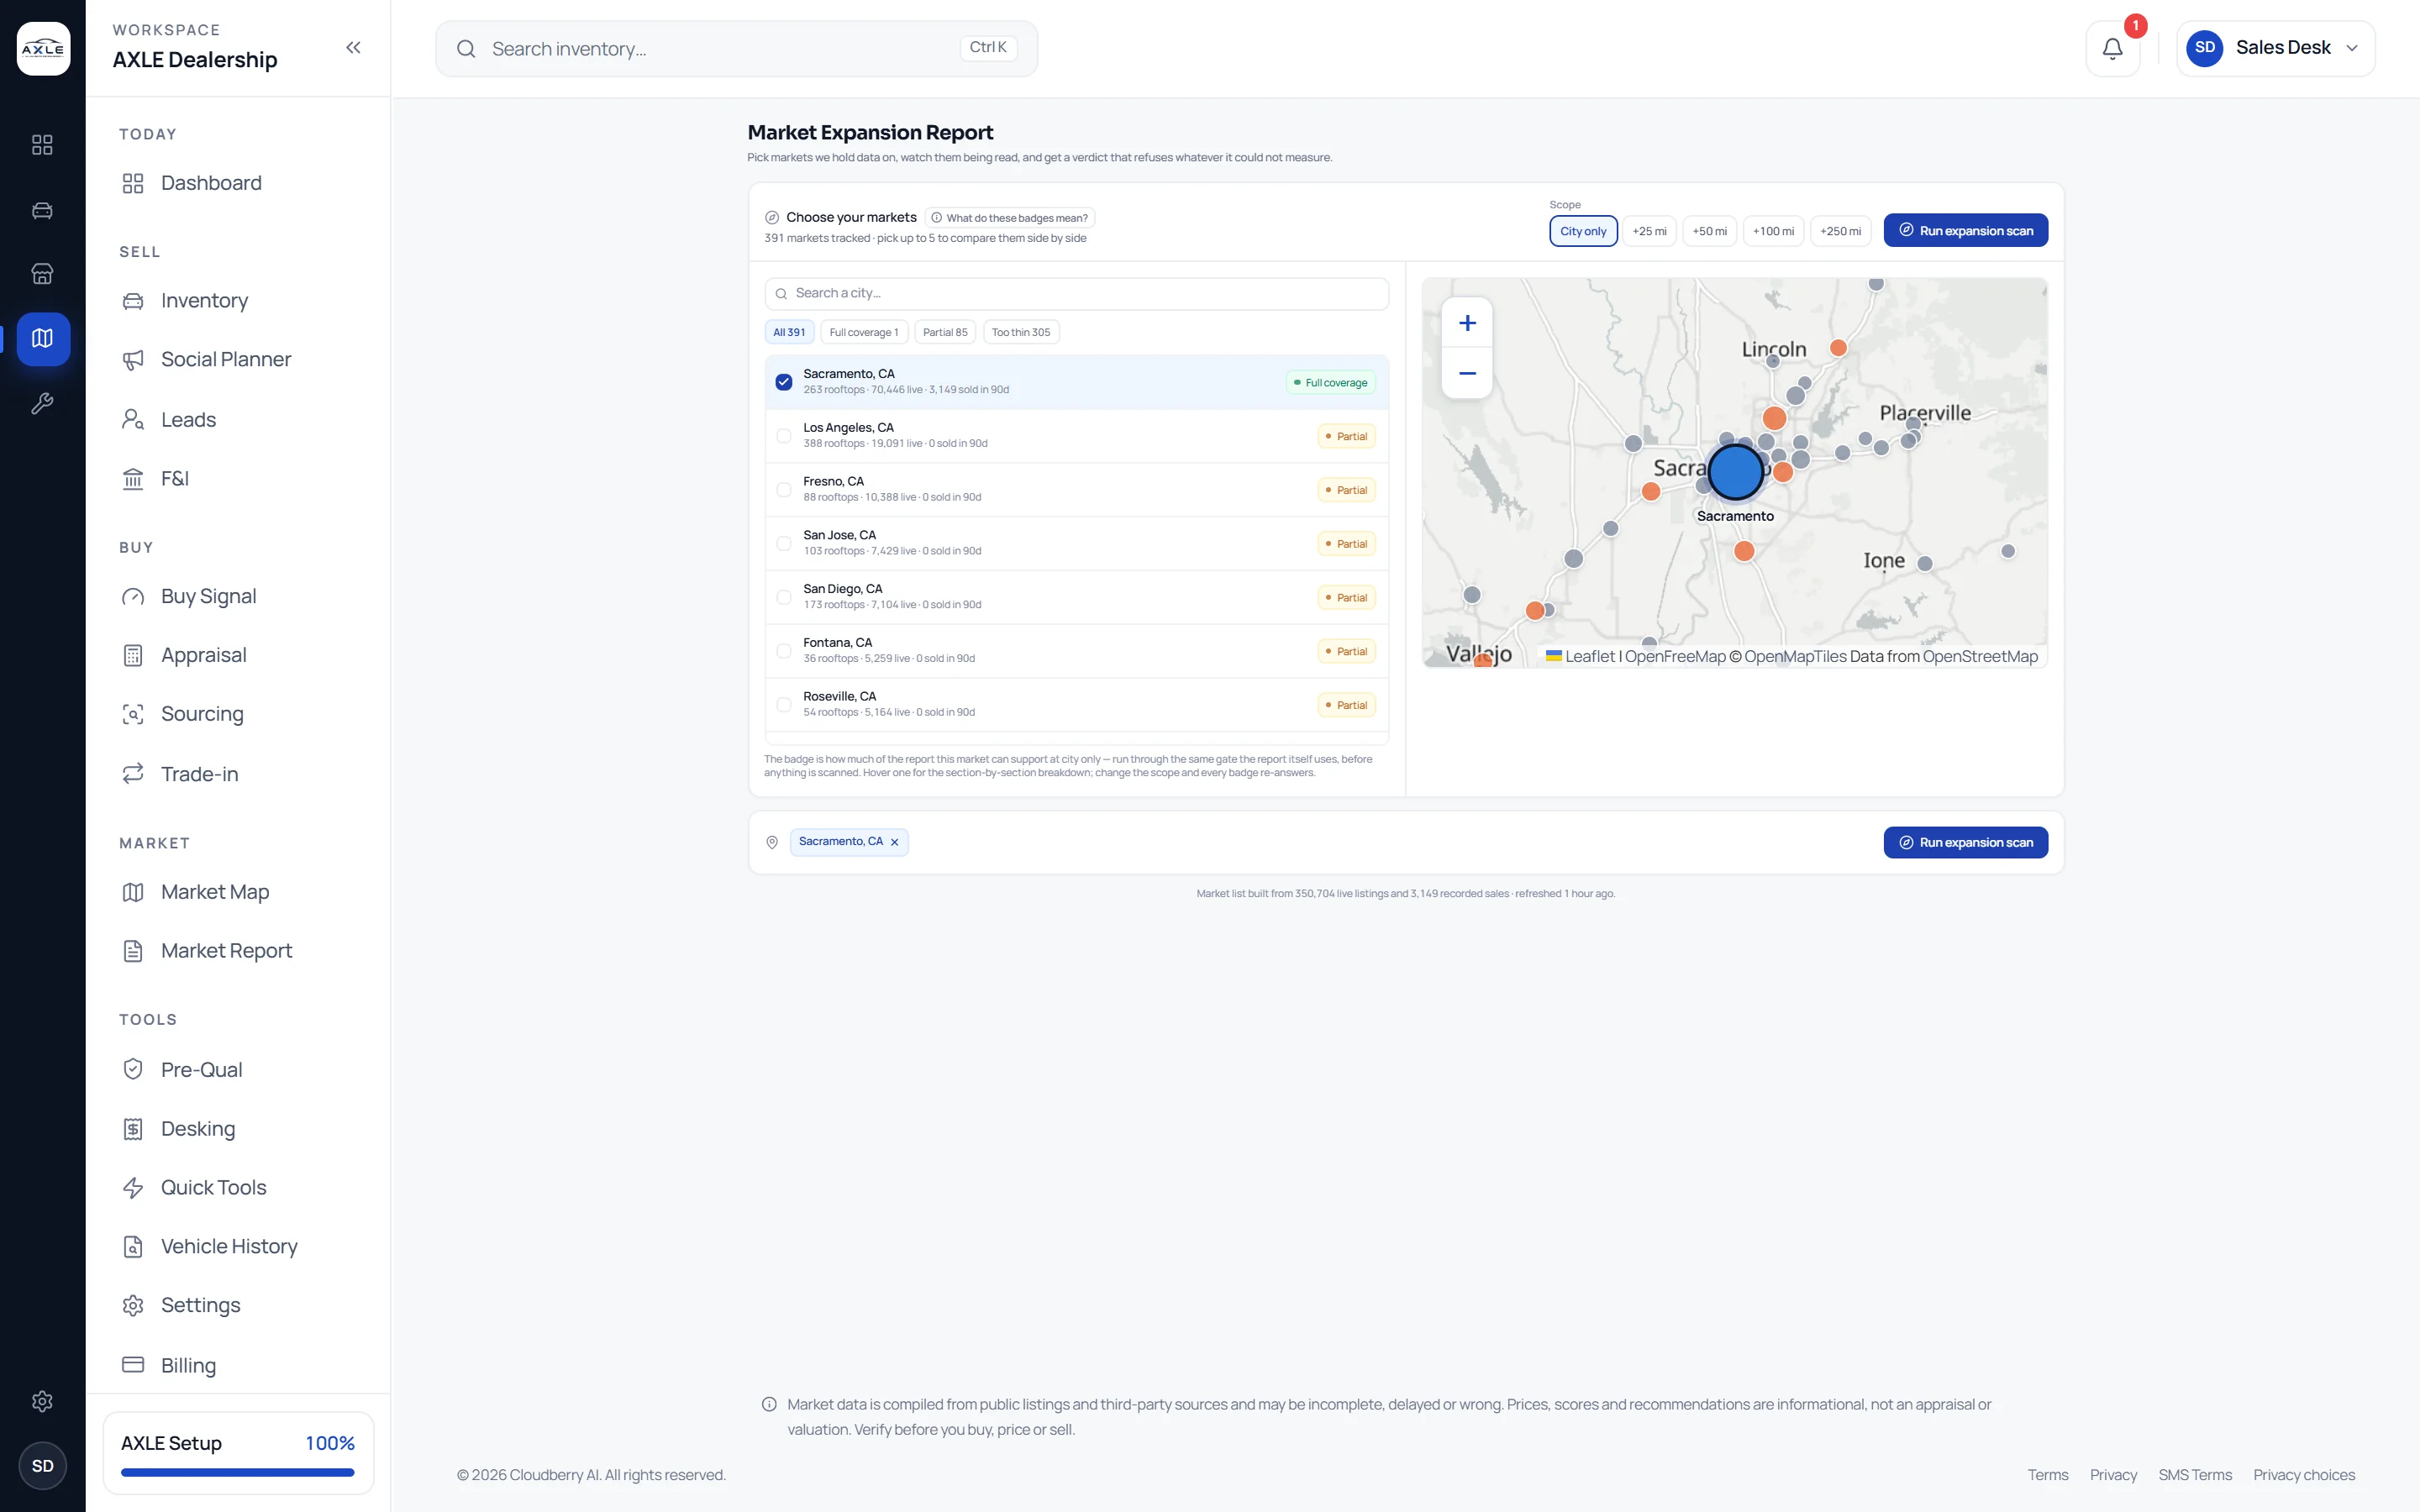Viewport: 2420px width, 1512px height.
Task: Run expansion scan from bottom bar
Action: pos(1965,842)
